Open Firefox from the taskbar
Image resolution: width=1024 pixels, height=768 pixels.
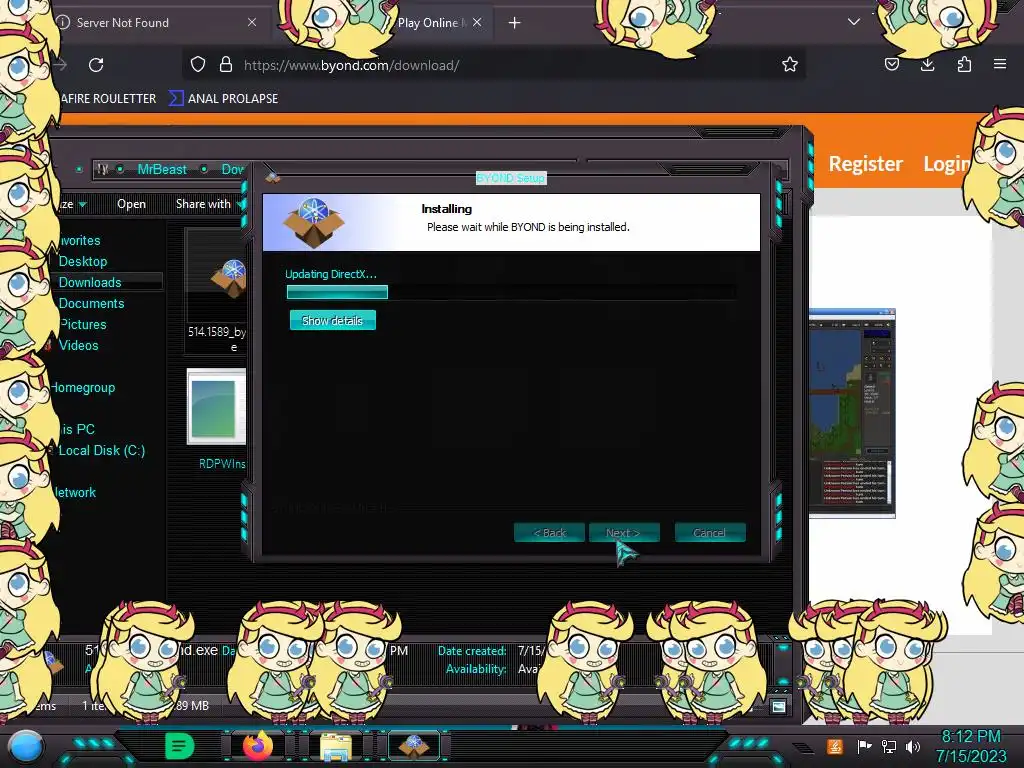(x=258, y=746)
